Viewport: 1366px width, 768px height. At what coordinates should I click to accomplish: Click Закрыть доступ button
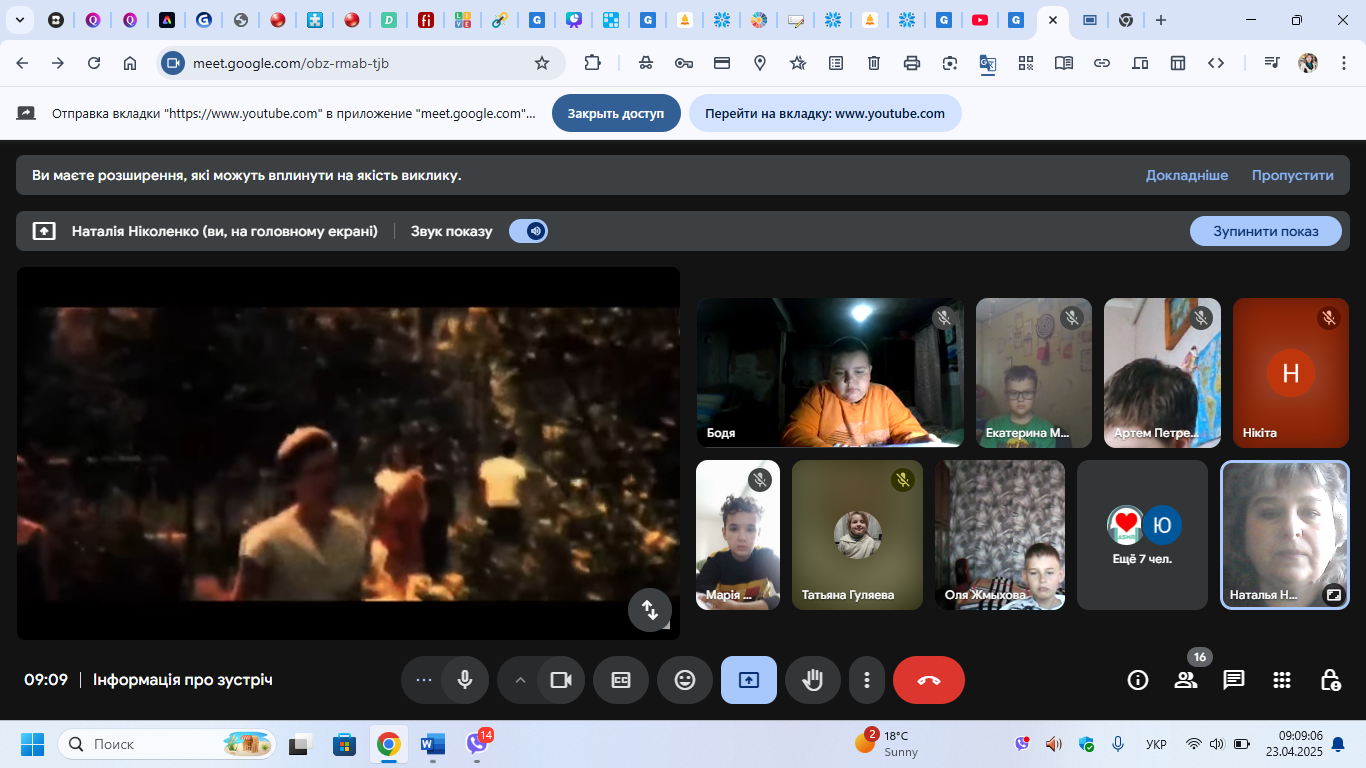click(x=616, y=113)
